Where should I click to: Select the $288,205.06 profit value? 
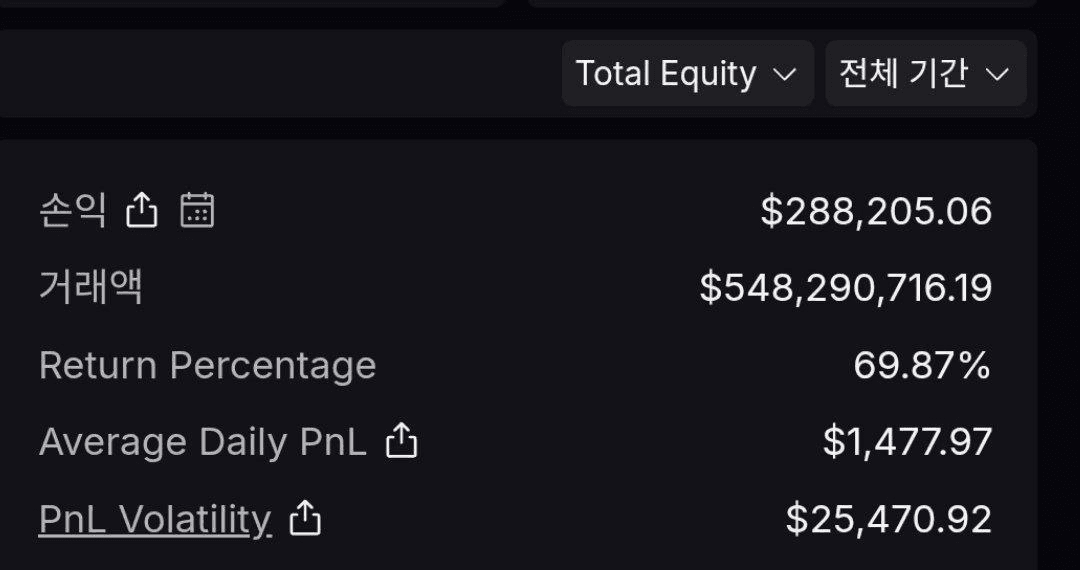pyautogui.click(x=876, y=211)
